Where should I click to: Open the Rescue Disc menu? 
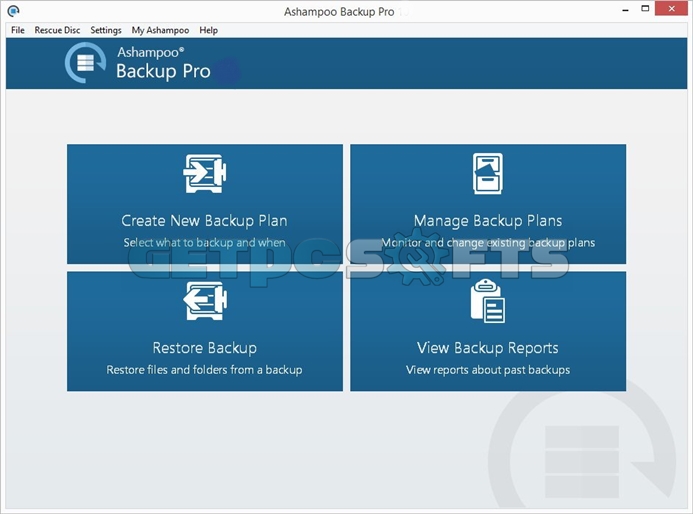tap(57, 30)
